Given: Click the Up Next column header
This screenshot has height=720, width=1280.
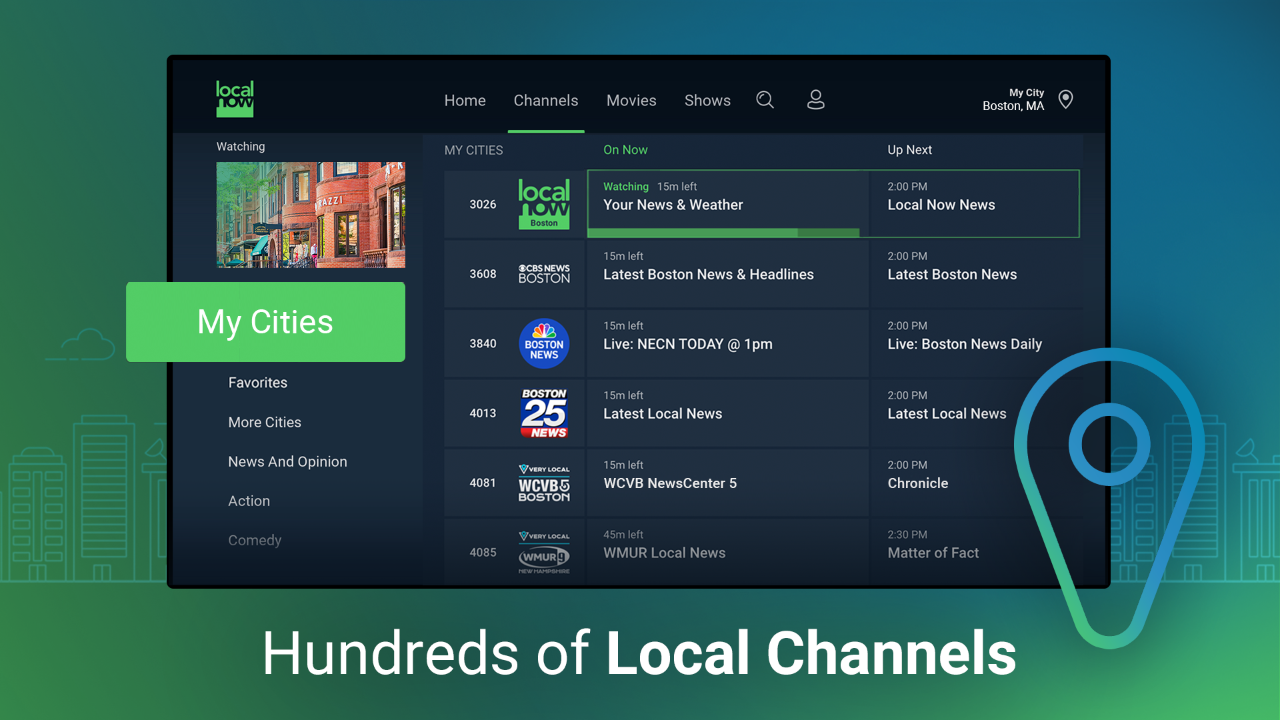Looking at the screenshot, I should (x=910, y=150).
